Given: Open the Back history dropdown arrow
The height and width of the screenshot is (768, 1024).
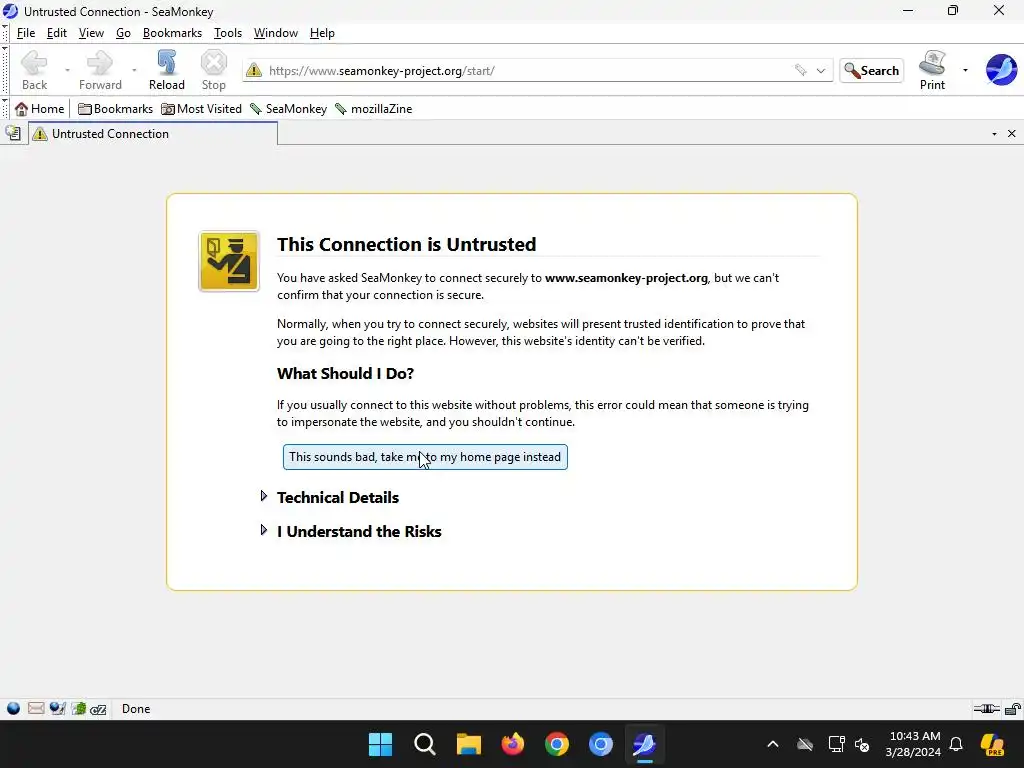Looking at the screenshot, I should click(67, 70).
